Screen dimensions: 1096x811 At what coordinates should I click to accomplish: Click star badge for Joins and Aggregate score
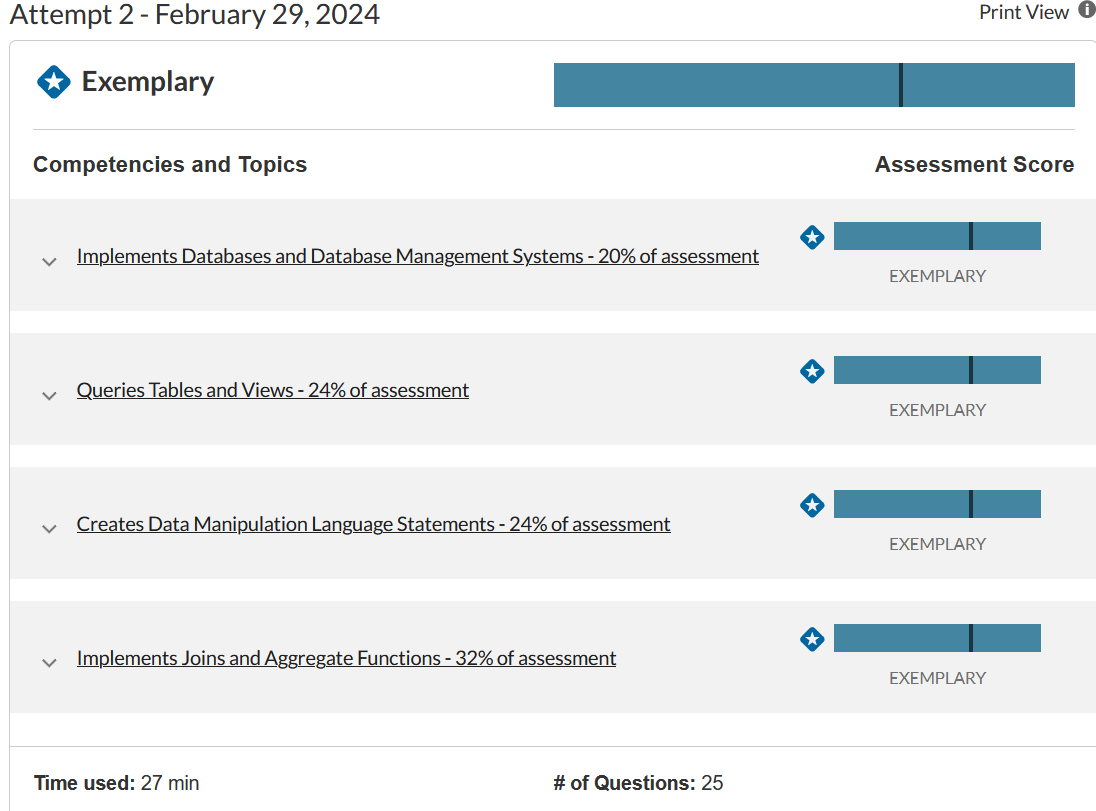point(812,639)
